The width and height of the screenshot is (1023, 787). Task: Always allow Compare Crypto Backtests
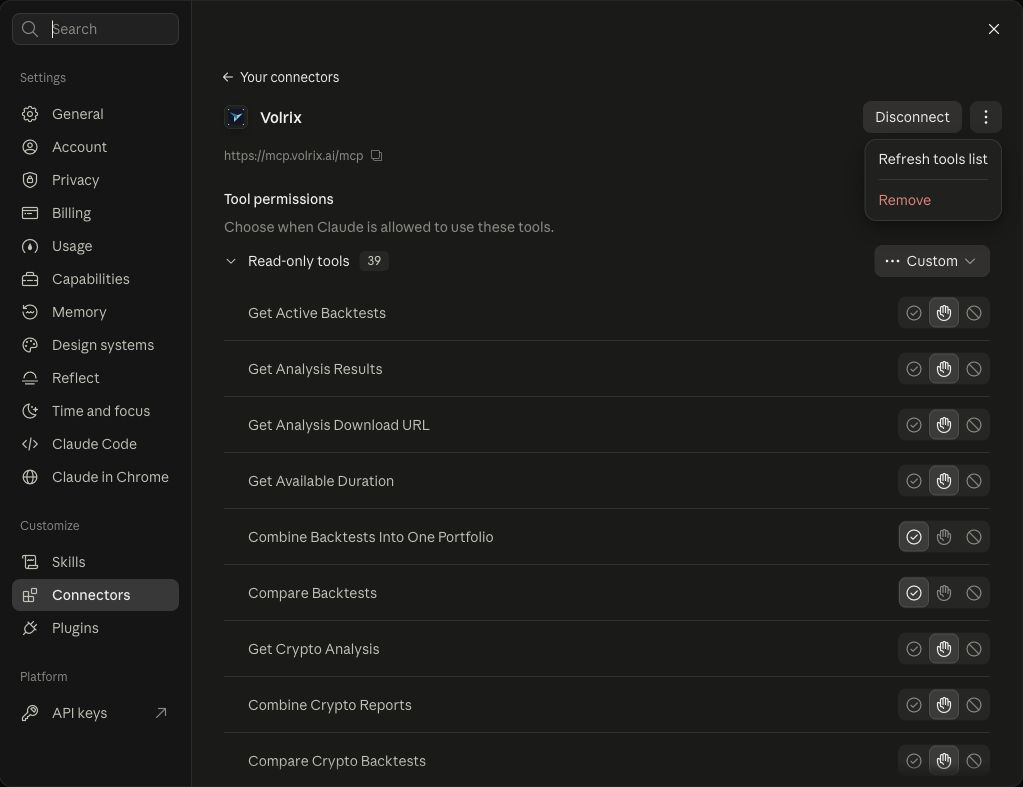tap(913, 761)
